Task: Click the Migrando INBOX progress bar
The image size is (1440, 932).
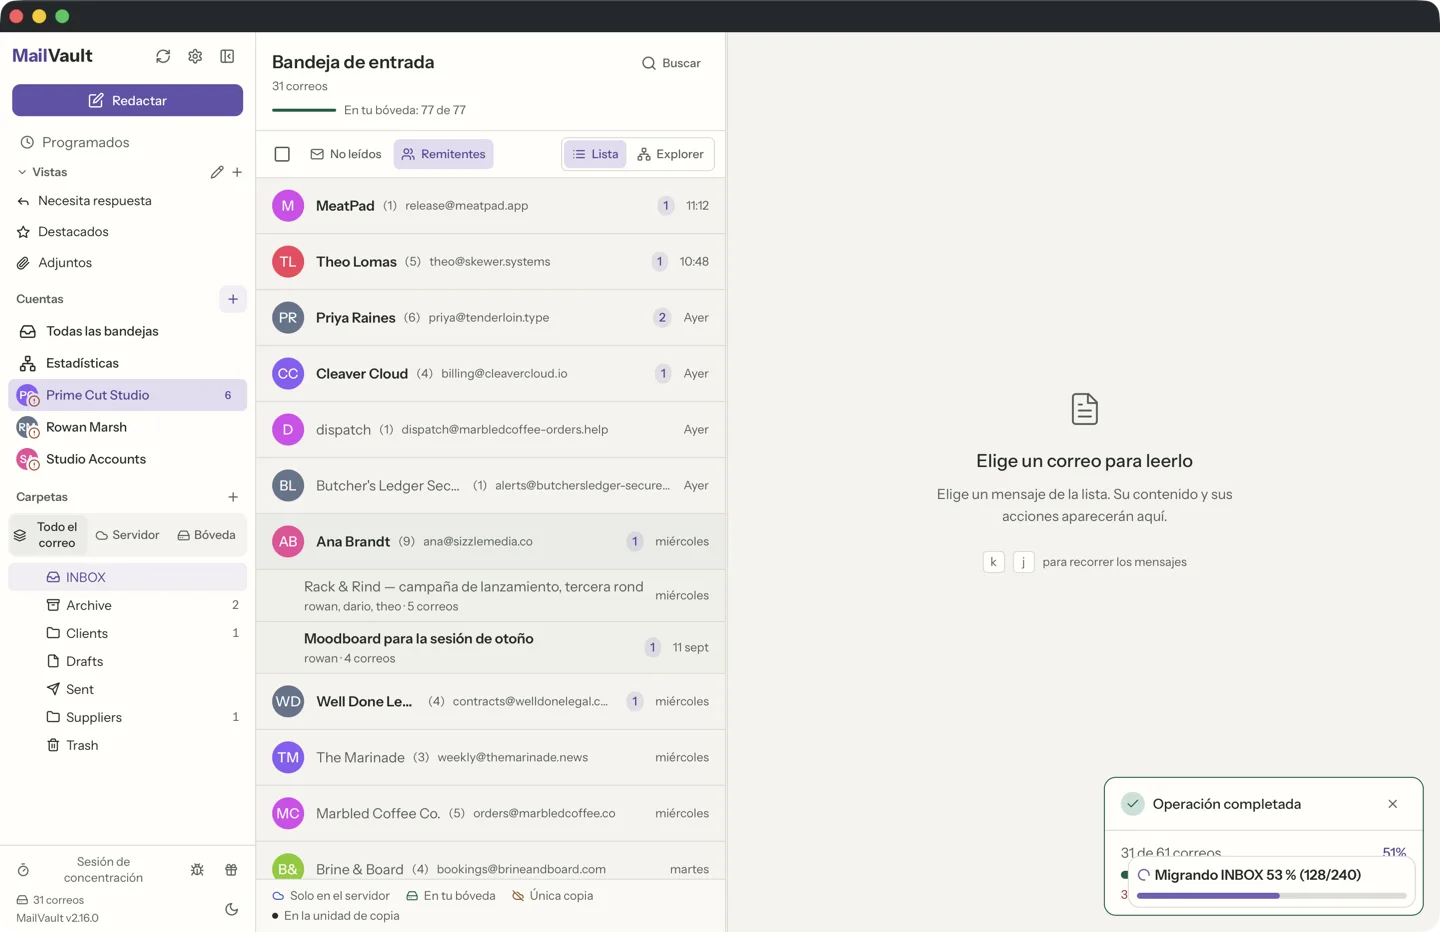Action: click(x=1271, y=896)
